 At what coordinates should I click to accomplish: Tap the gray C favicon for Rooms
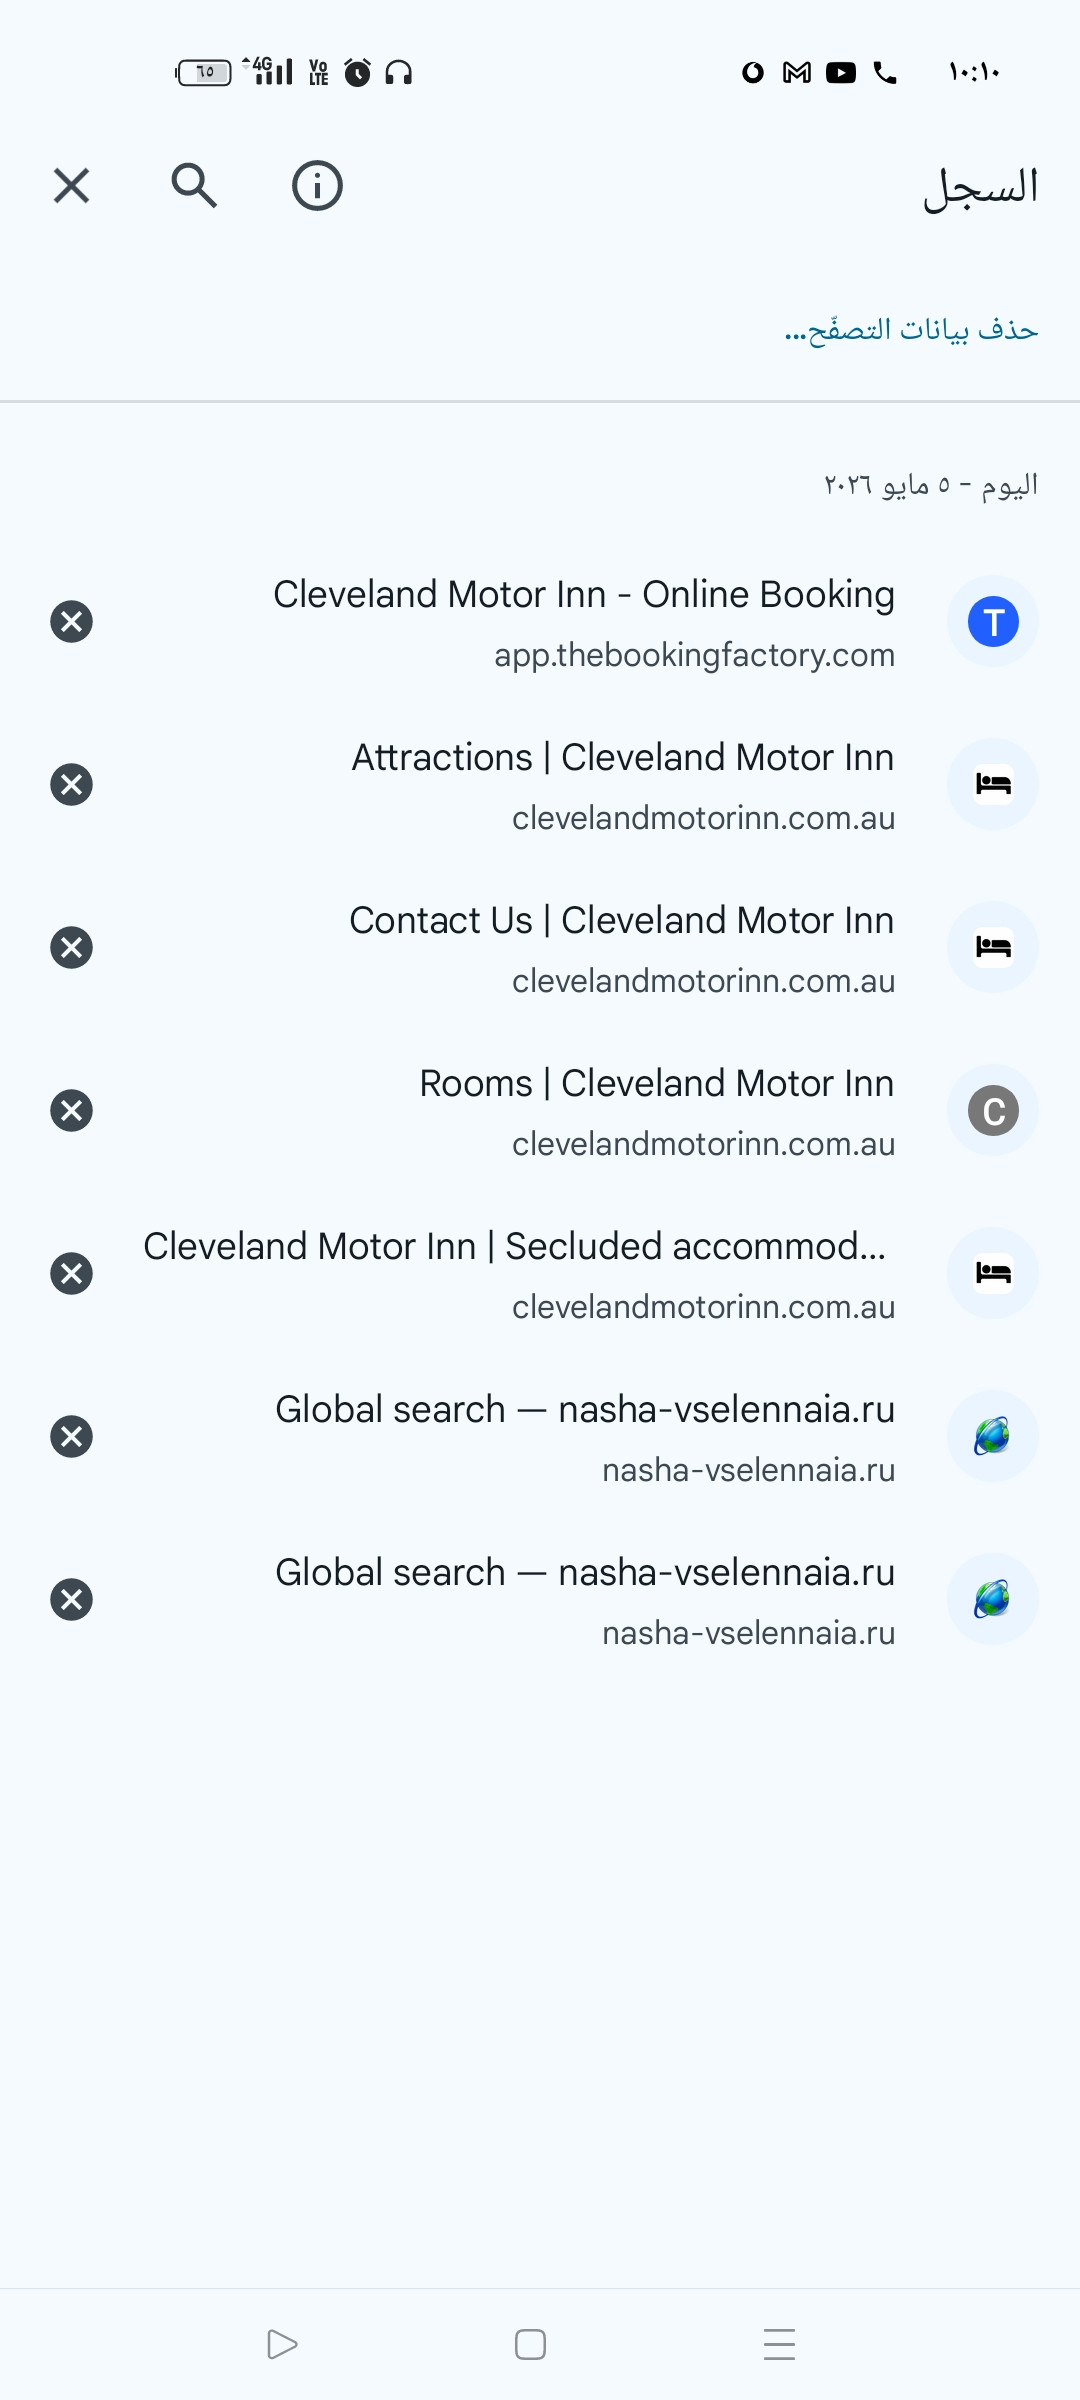(993, 1110)
